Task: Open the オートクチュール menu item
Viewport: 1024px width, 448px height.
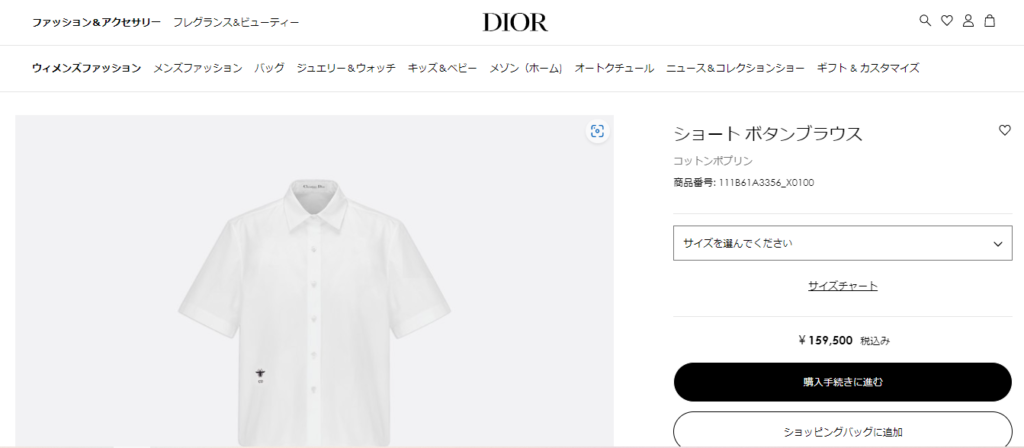Action: coord(614,68)
